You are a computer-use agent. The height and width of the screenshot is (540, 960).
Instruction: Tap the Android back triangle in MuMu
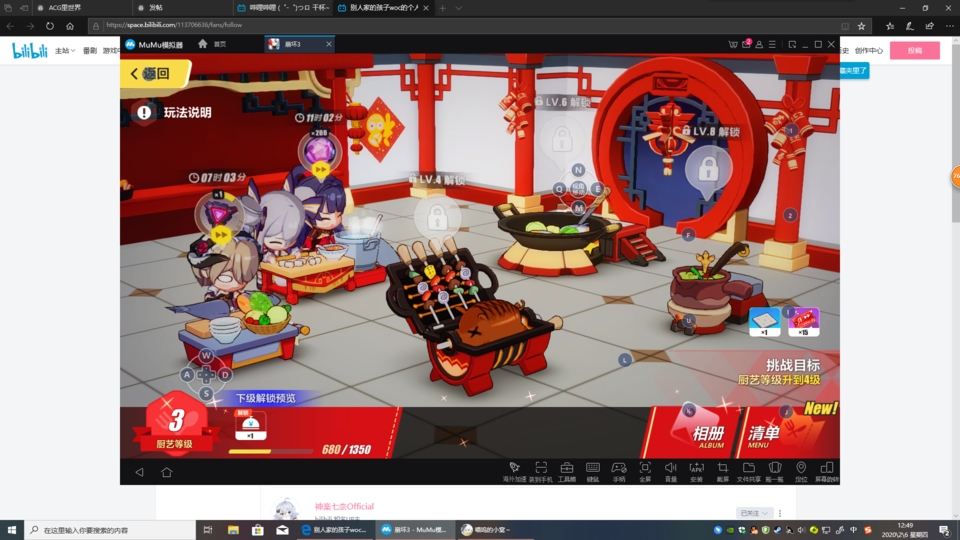click(140, 472)
